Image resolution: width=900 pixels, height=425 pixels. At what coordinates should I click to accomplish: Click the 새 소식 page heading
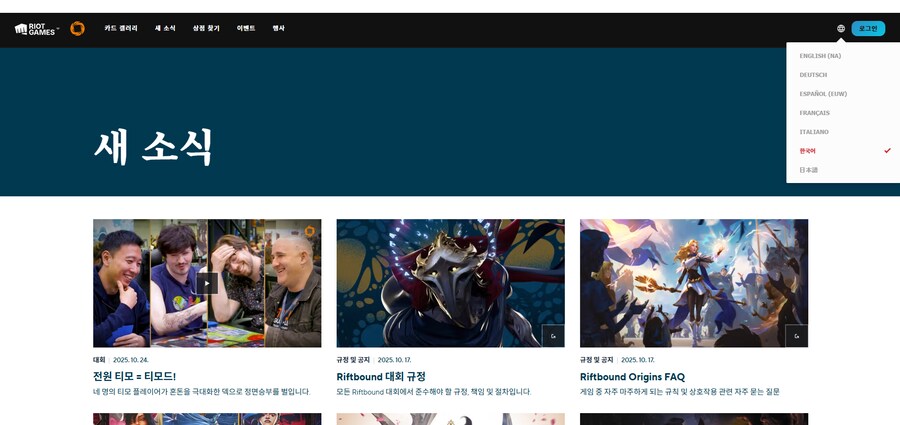click(x=153, y=147)
